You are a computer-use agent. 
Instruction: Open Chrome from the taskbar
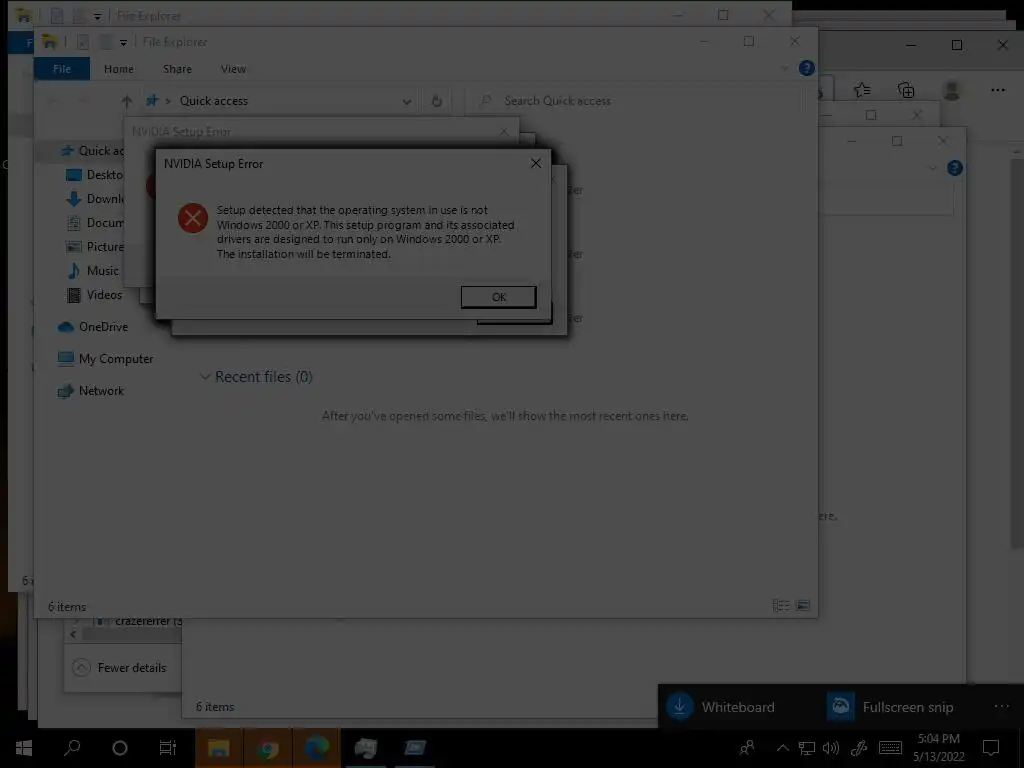click(267, 748)
